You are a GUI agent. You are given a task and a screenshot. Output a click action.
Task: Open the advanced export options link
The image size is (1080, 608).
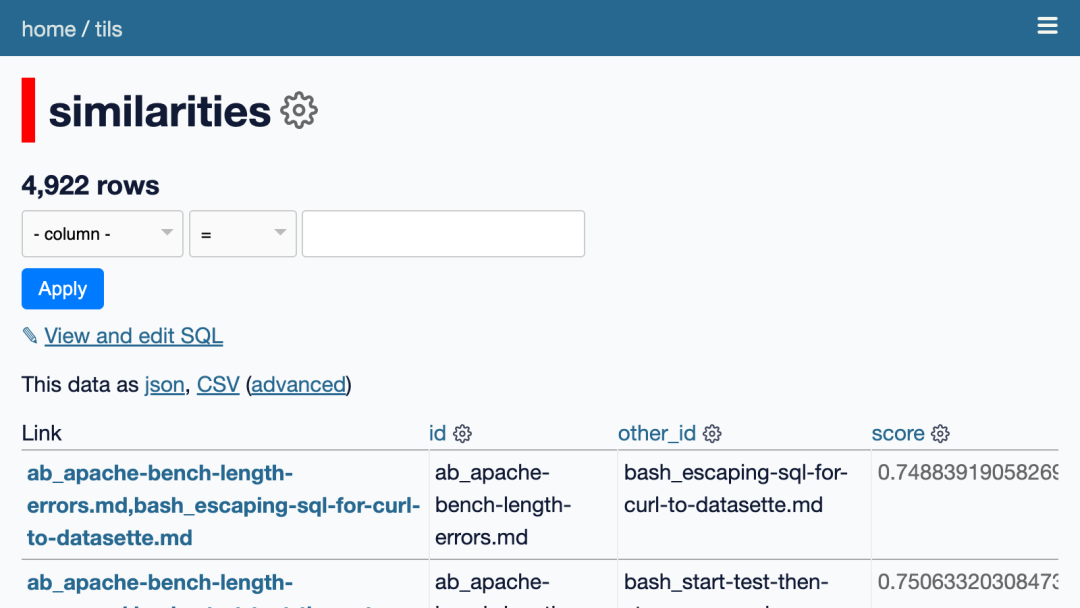coord(298,385)
